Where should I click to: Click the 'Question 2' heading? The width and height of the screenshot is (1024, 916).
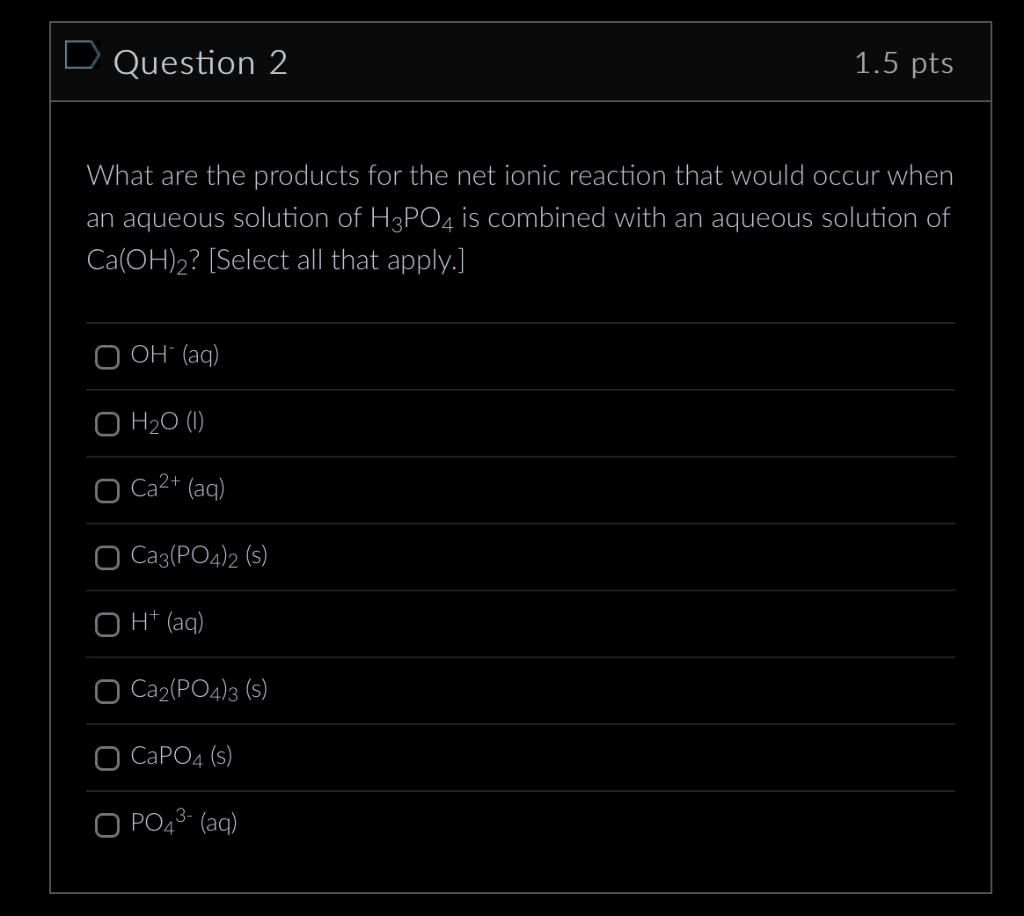click(200, 63)
